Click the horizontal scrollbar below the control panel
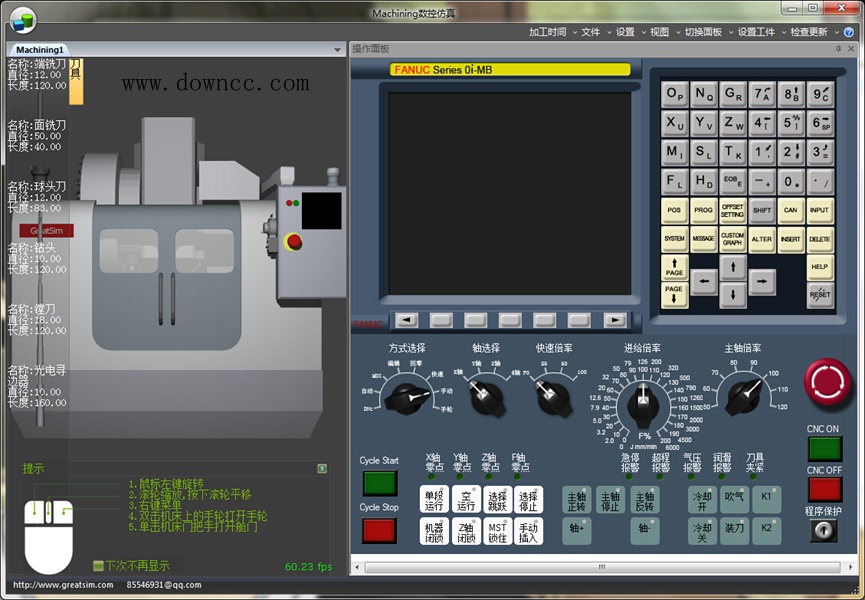 tap(600, 566)
